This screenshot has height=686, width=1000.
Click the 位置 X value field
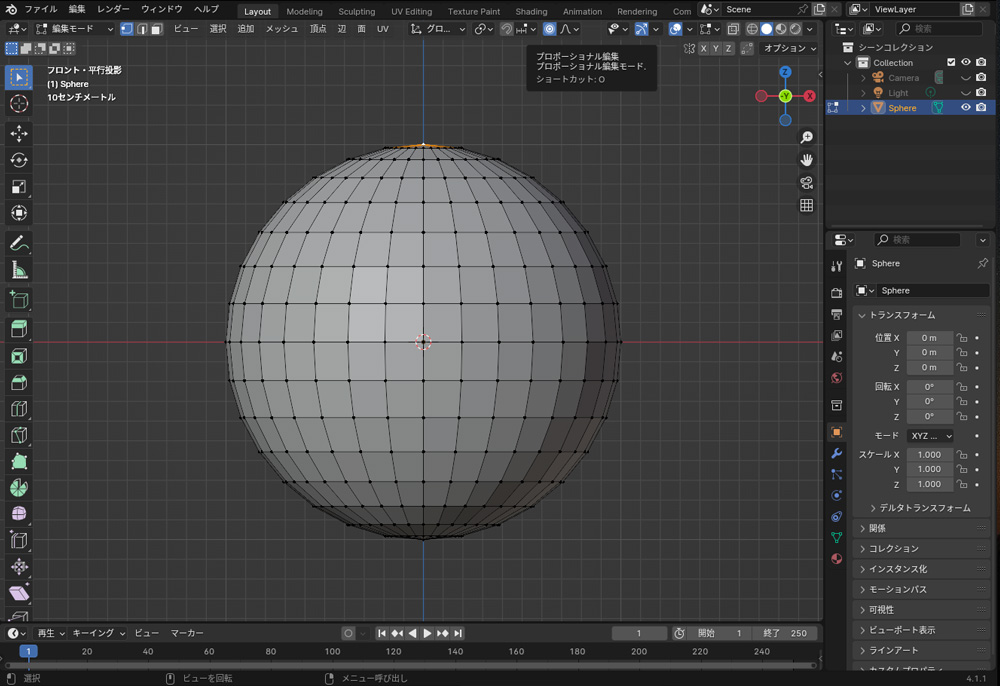[x=929, y=338]
